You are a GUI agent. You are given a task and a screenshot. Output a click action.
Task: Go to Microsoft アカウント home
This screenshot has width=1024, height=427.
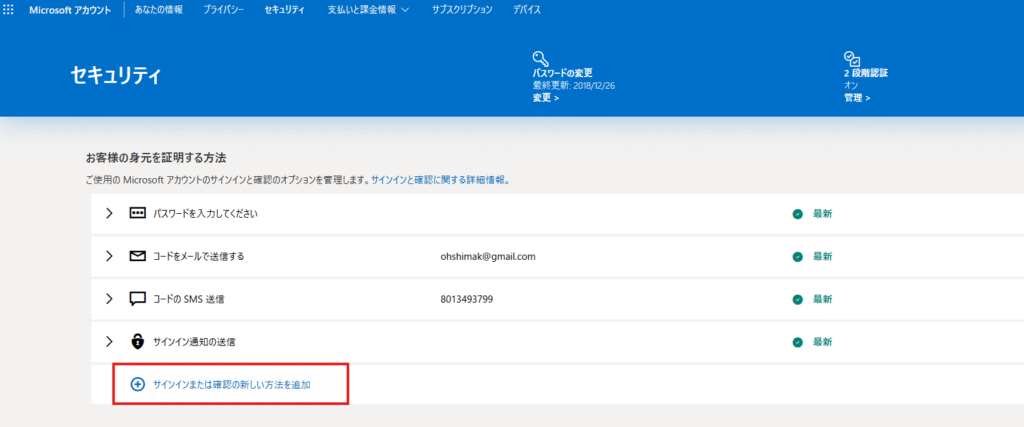pos(70,10)
